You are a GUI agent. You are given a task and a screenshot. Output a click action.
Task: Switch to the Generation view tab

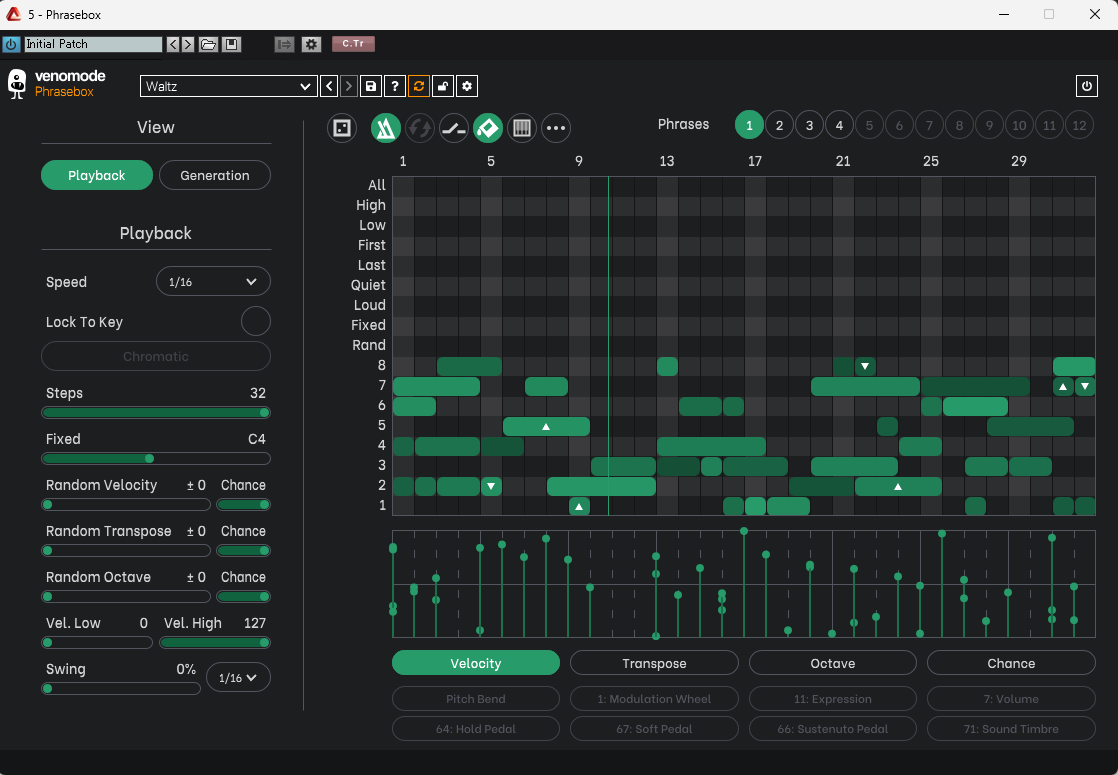pos(215,175)
